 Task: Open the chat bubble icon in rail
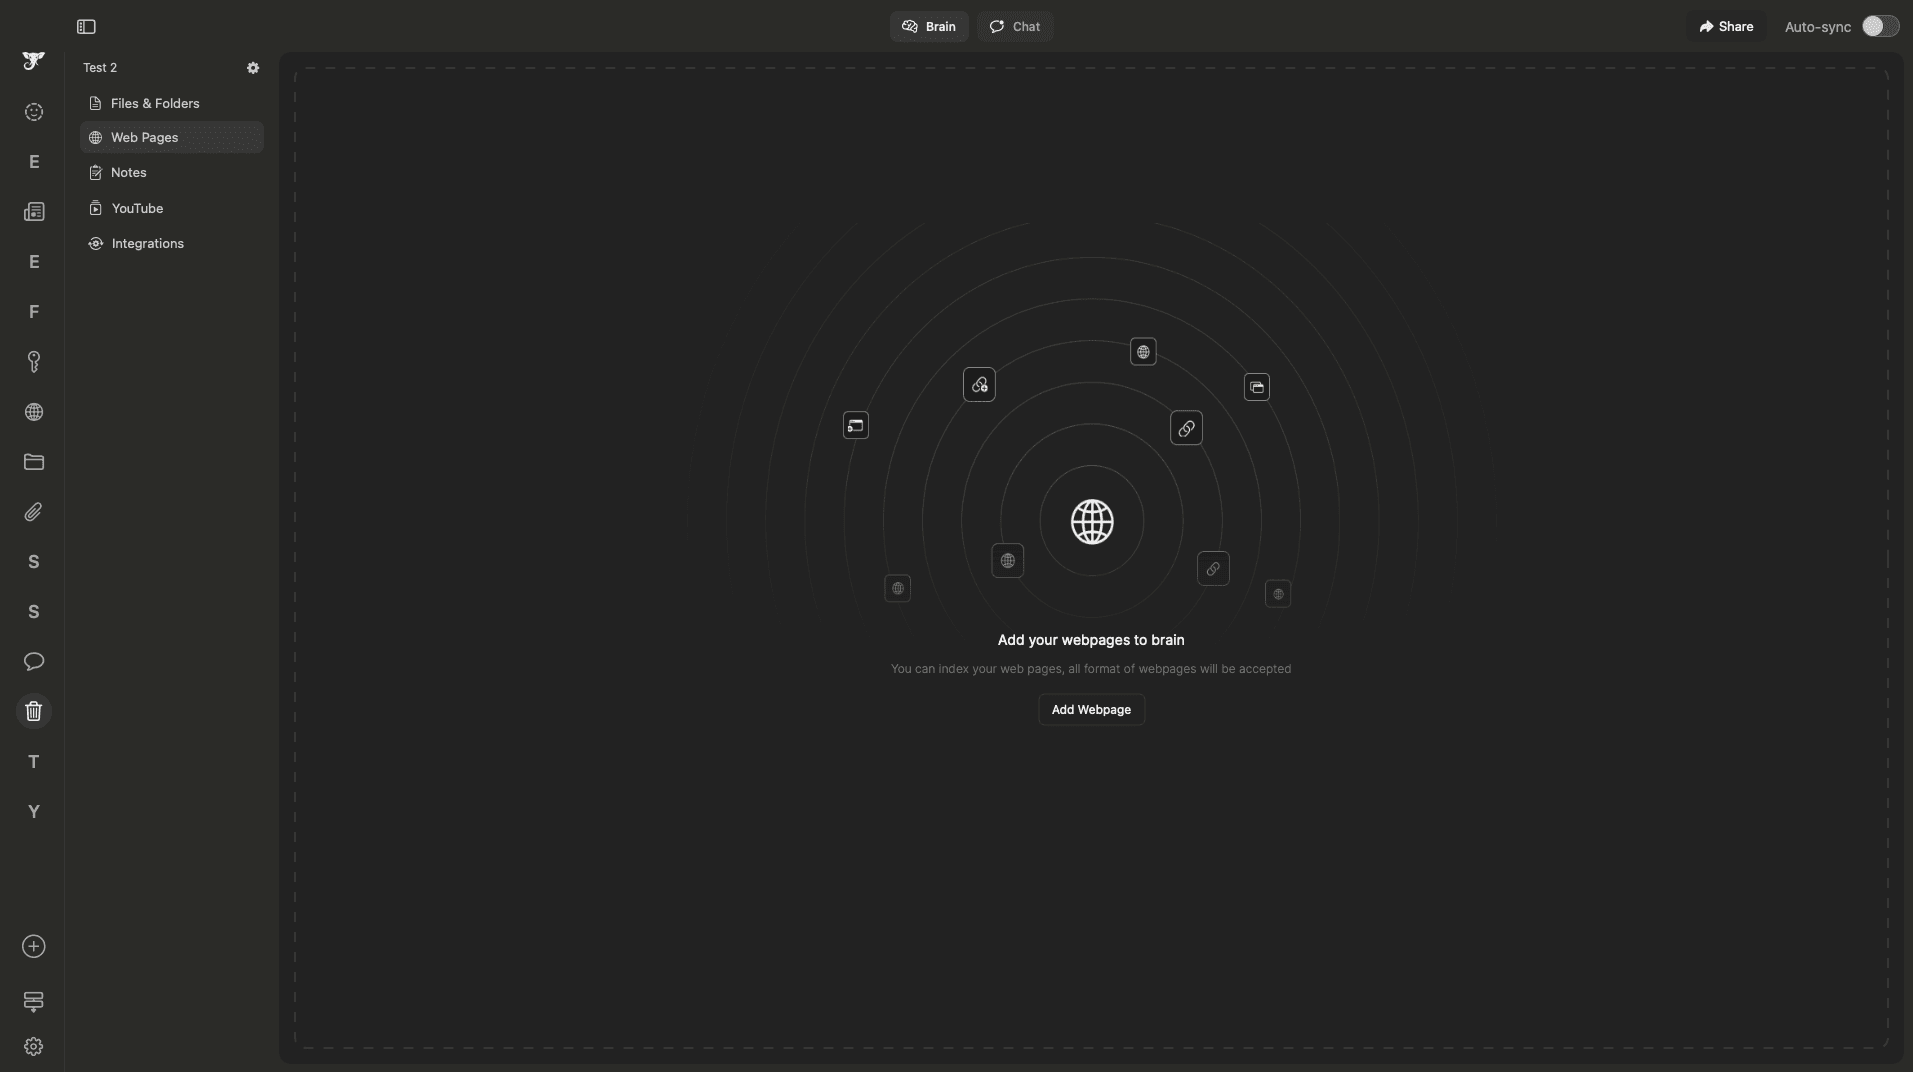point(34,662)
